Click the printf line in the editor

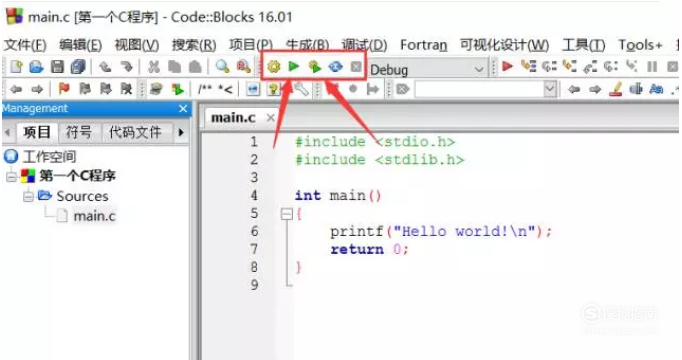point(441,231)
